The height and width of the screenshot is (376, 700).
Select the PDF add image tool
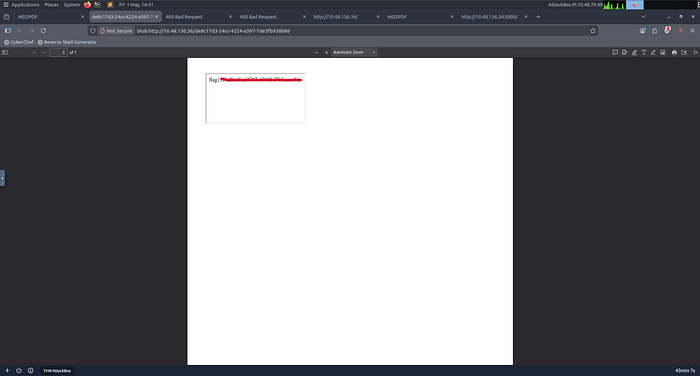coord(663,52)
